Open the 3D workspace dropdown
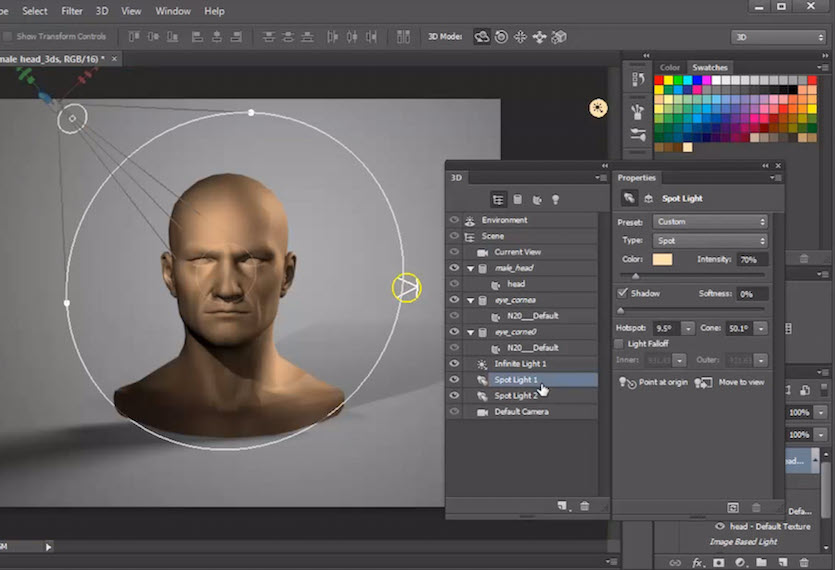 tap(778, 37)
